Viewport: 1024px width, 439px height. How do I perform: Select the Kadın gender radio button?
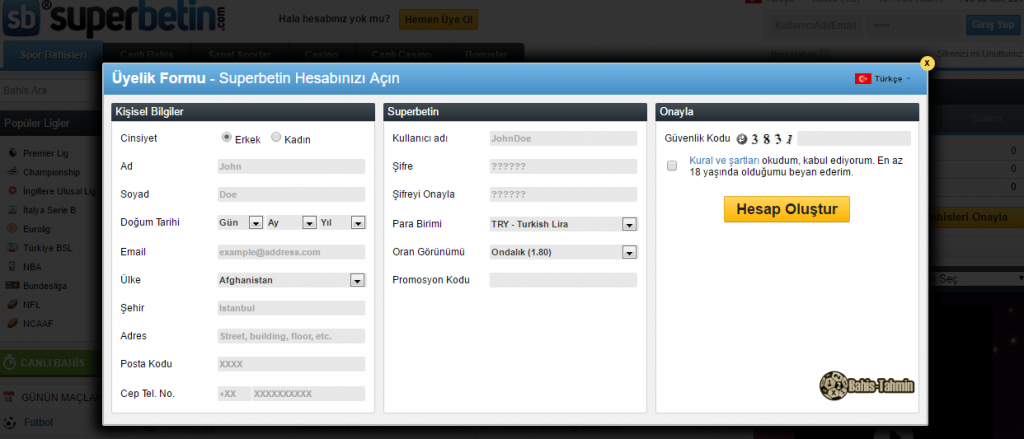(276, 138)
